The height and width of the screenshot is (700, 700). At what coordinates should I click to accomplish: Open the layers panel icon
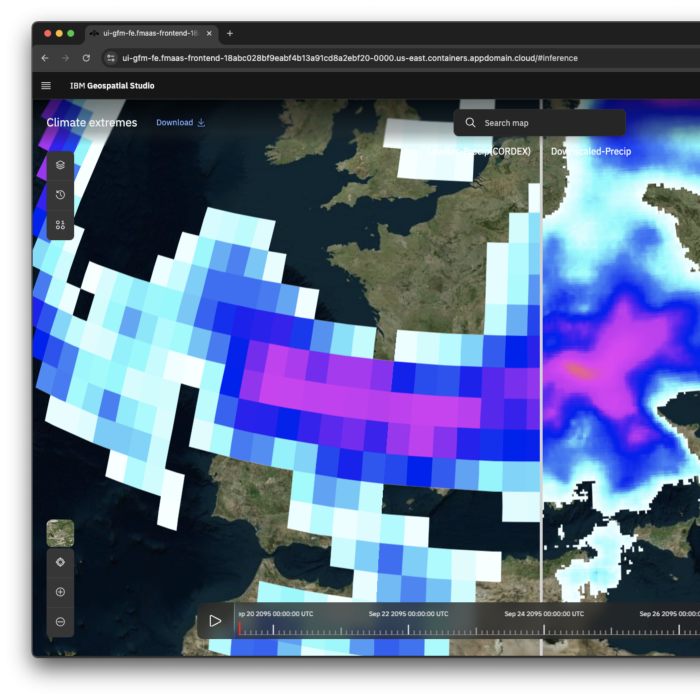point(60,165)
